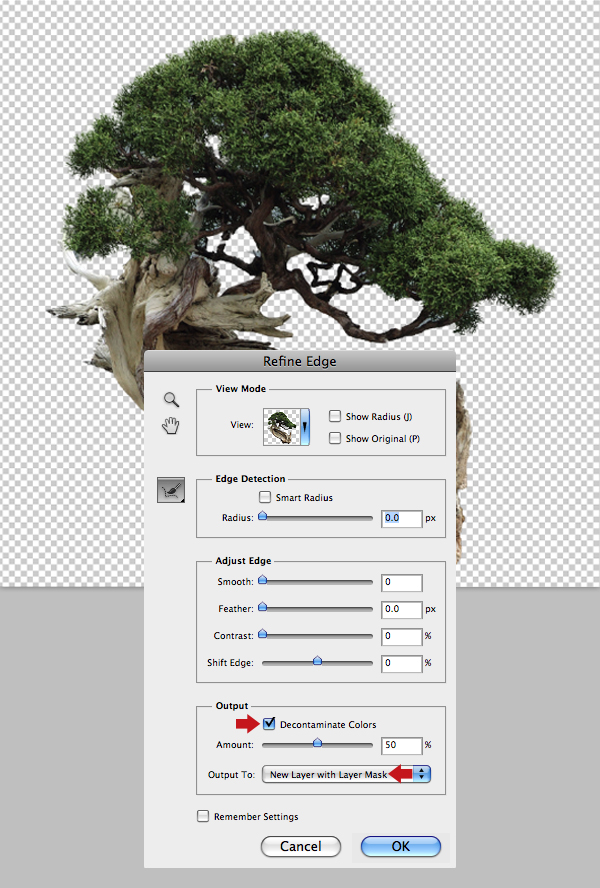
Task: Open the Output To dropdown
Action: point(346,774)
